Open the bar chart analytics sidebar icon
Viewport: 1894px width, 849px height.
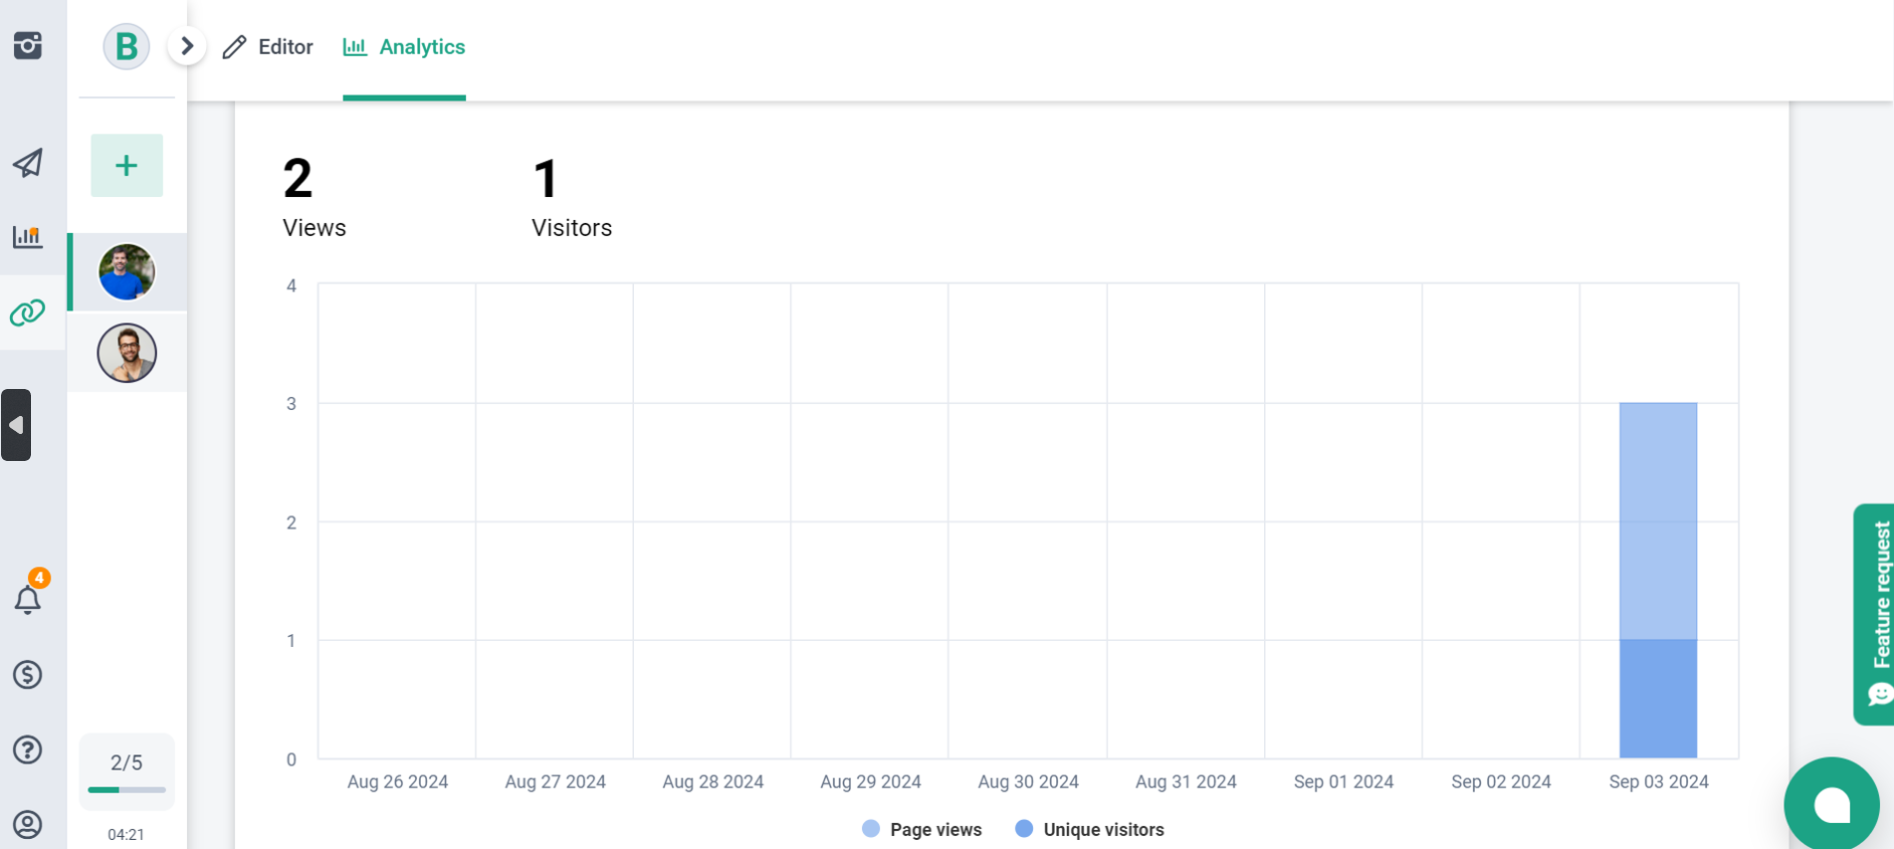click(28, 237)
